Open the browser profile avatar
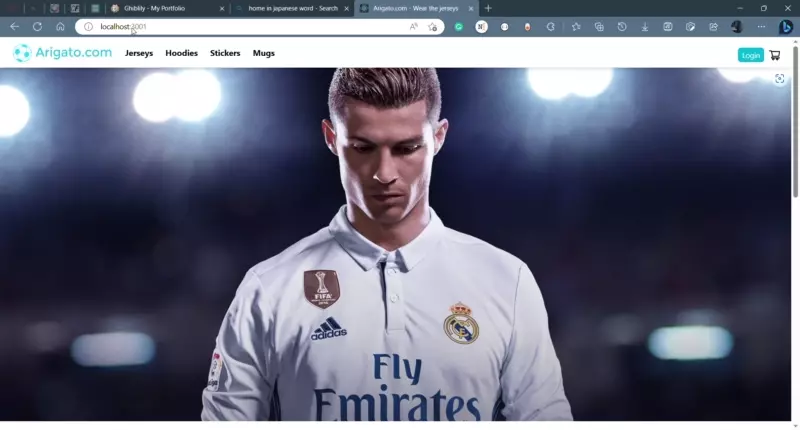This screenshot has width=800, height=430. (736, 27)
